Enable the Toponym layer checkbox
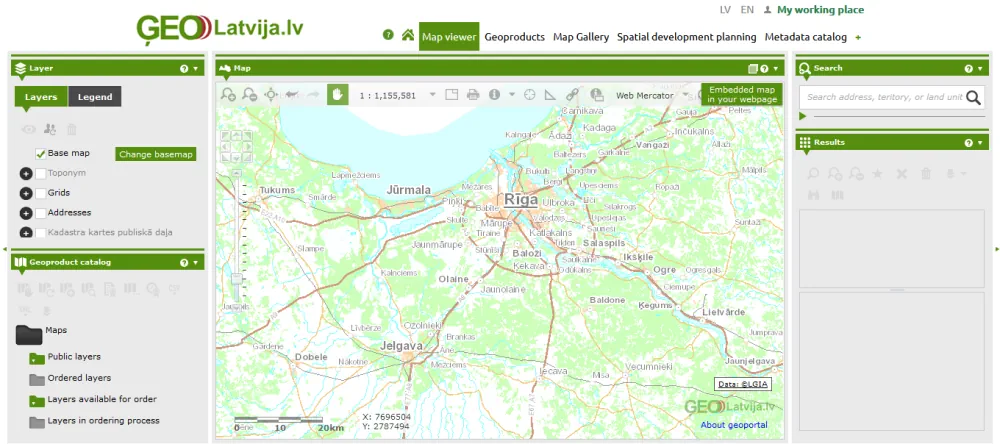The height and width of the screenshot is (444, 1000). click(41, 174)
